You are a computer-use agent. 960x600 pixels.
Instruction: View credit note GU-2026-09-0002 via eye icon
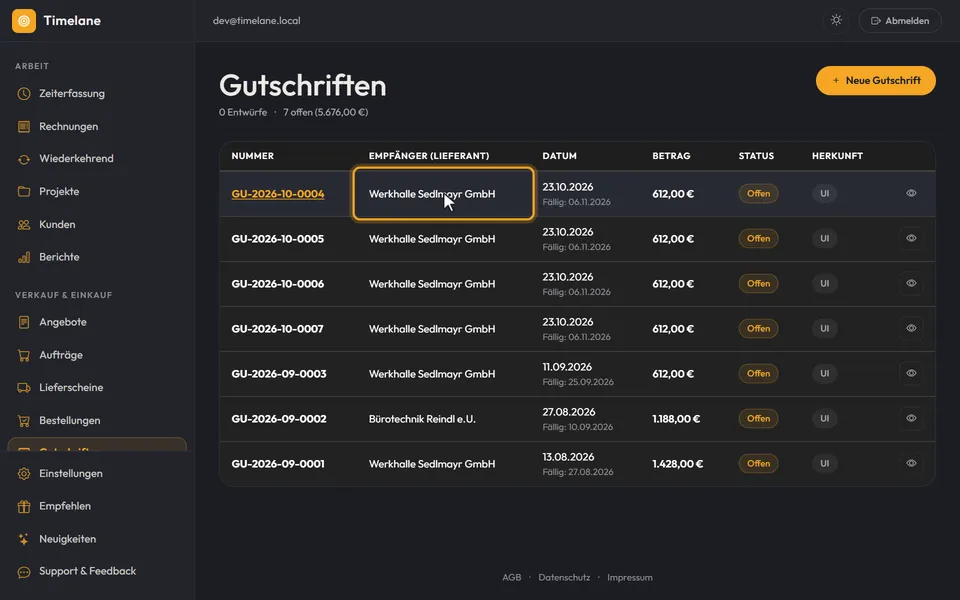[911, 418]
